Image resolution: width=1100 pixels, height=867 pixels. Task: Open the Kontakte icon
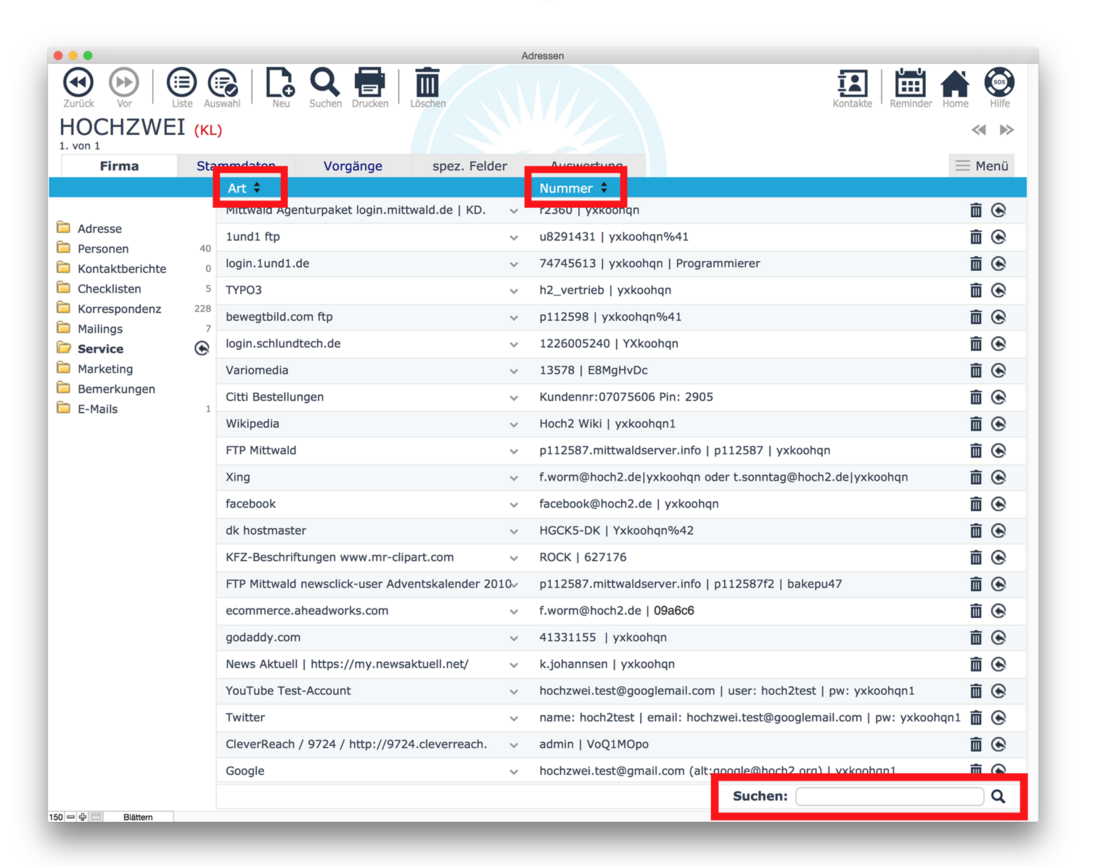point(852,84)
